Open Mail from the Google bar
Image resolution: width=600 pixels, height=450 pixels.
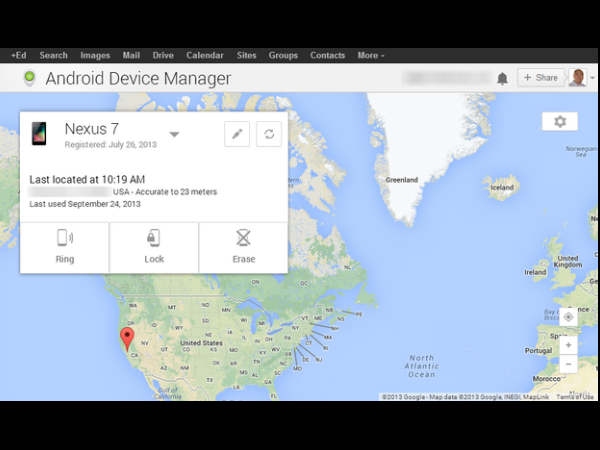point(131,55)
